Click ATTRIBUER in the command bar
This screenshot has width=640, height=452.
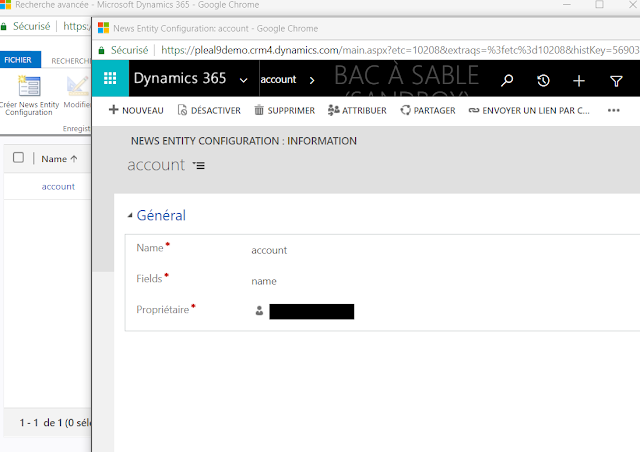(x=357, y=110)
